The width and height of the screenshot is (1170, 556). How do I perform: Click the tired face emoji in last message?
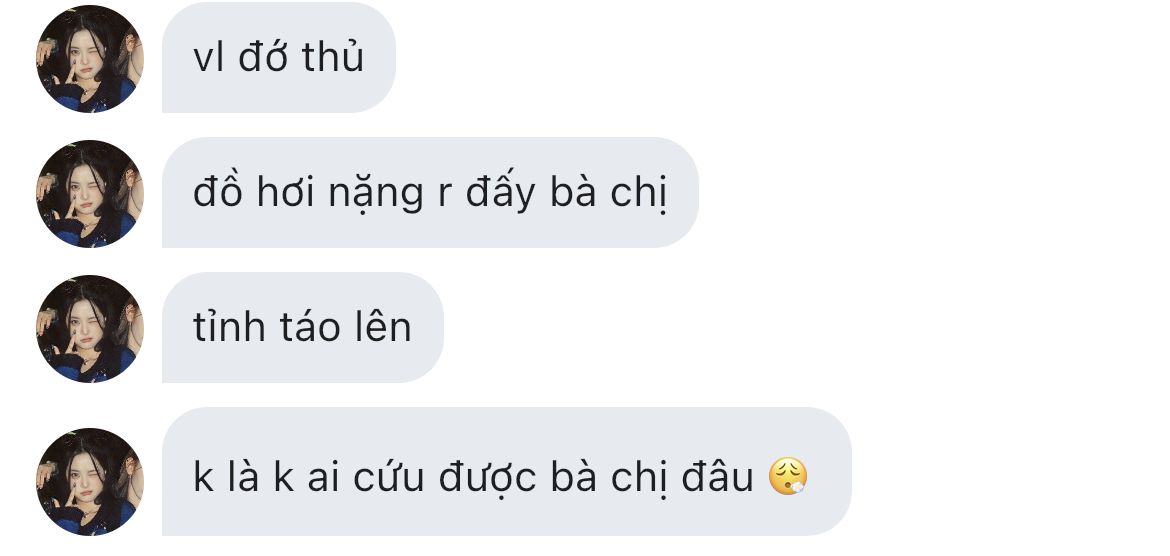(x=788, y=477)
